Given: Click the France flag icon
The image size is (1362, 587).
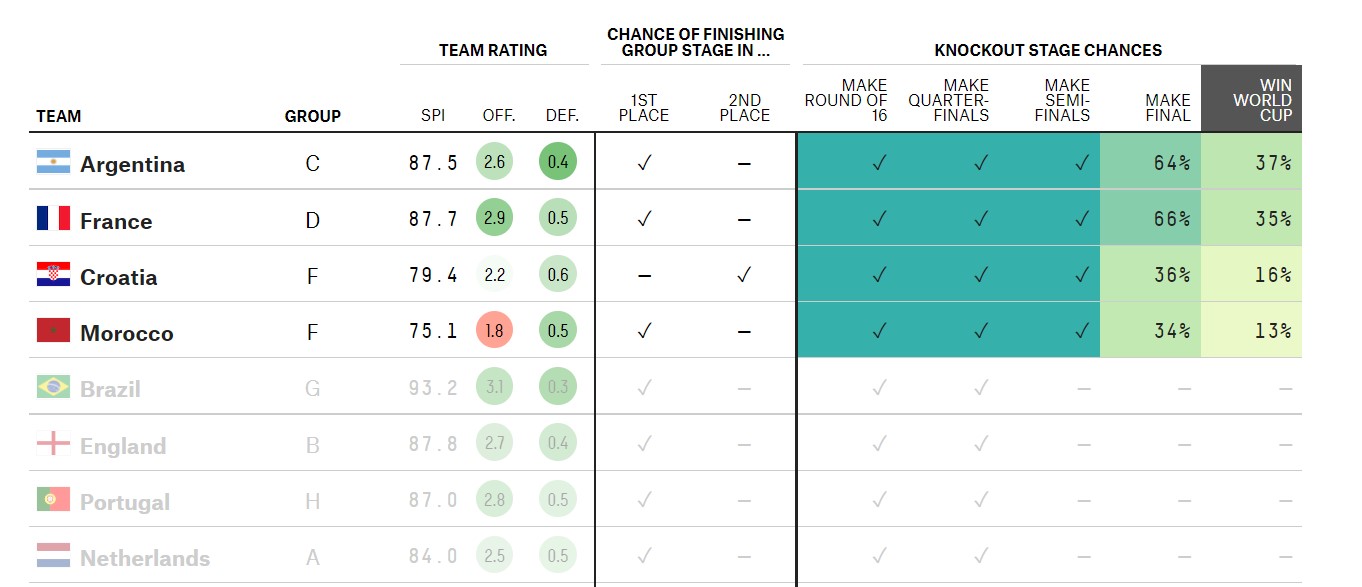Looking at the screenshot, I should pos(53,219).
